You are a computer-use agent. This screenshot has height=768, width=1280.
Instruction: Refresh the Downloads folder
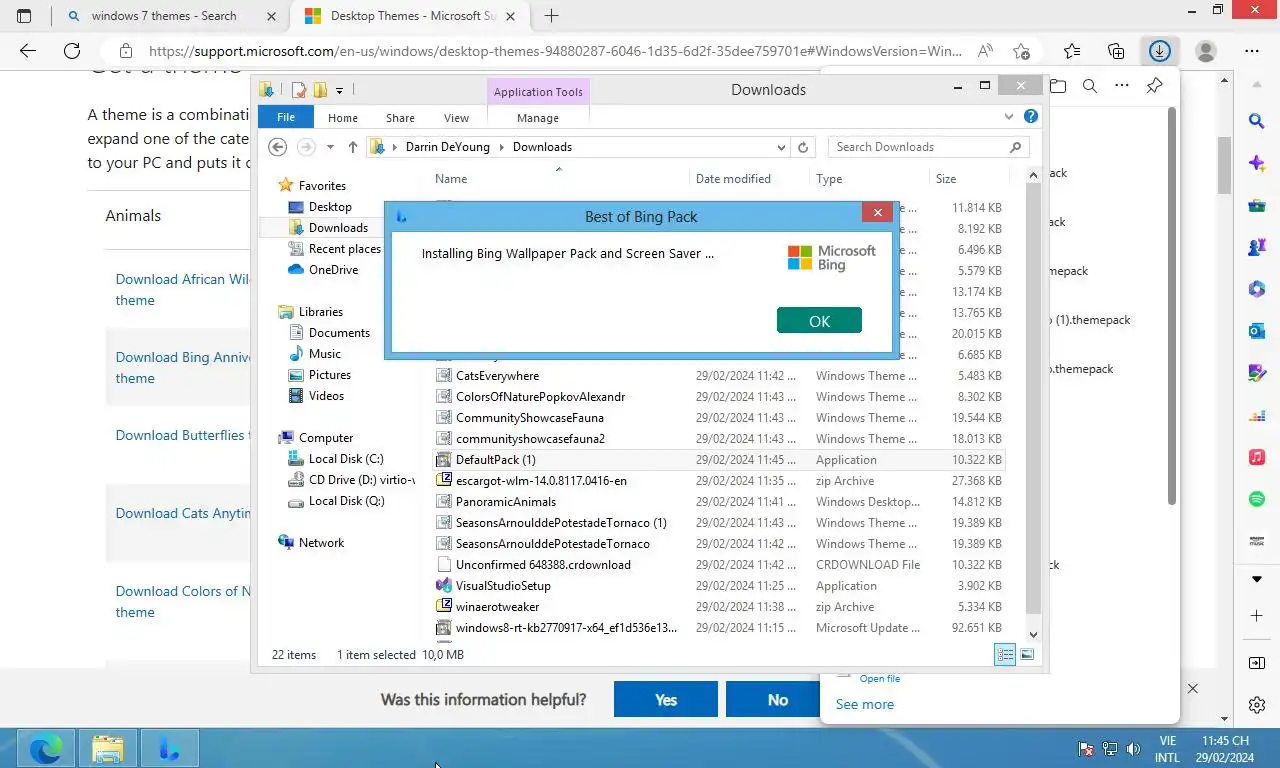coord(802,147)
